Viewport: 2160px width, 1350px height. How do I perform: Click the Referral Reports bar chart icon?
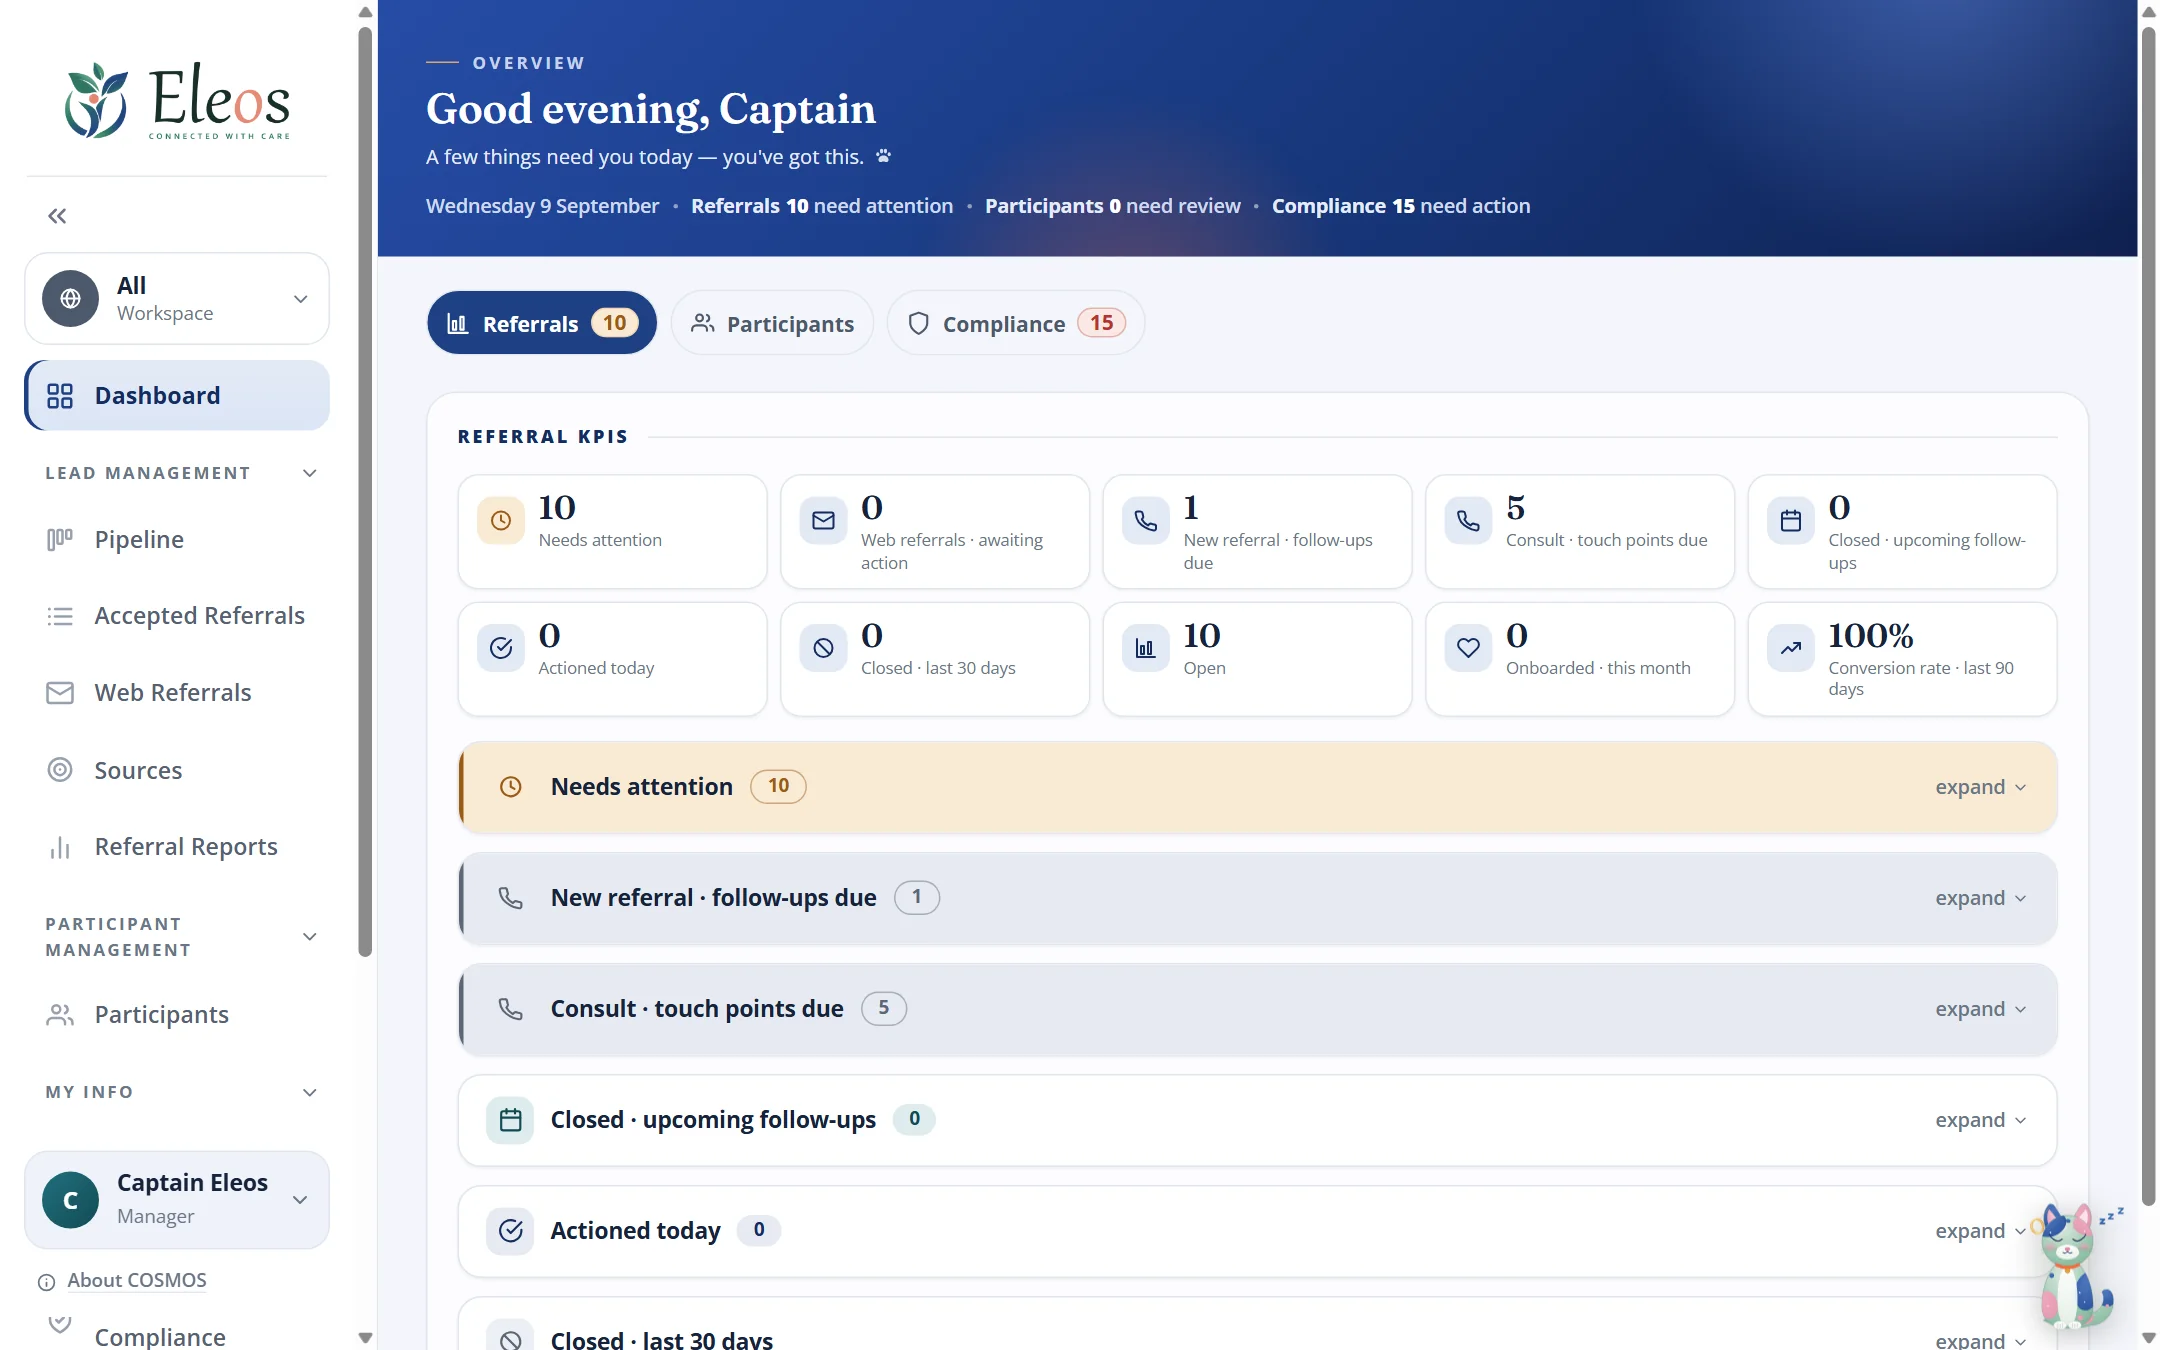(60, 847)
